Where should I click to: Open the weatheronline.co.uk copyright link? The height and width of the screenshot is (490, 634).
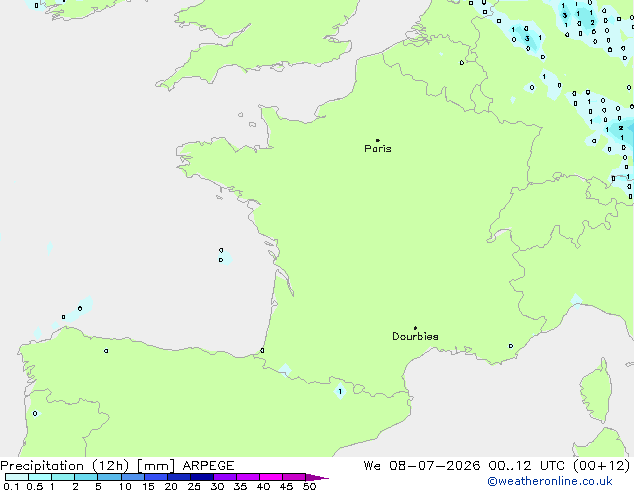click(x=550, y=481)
